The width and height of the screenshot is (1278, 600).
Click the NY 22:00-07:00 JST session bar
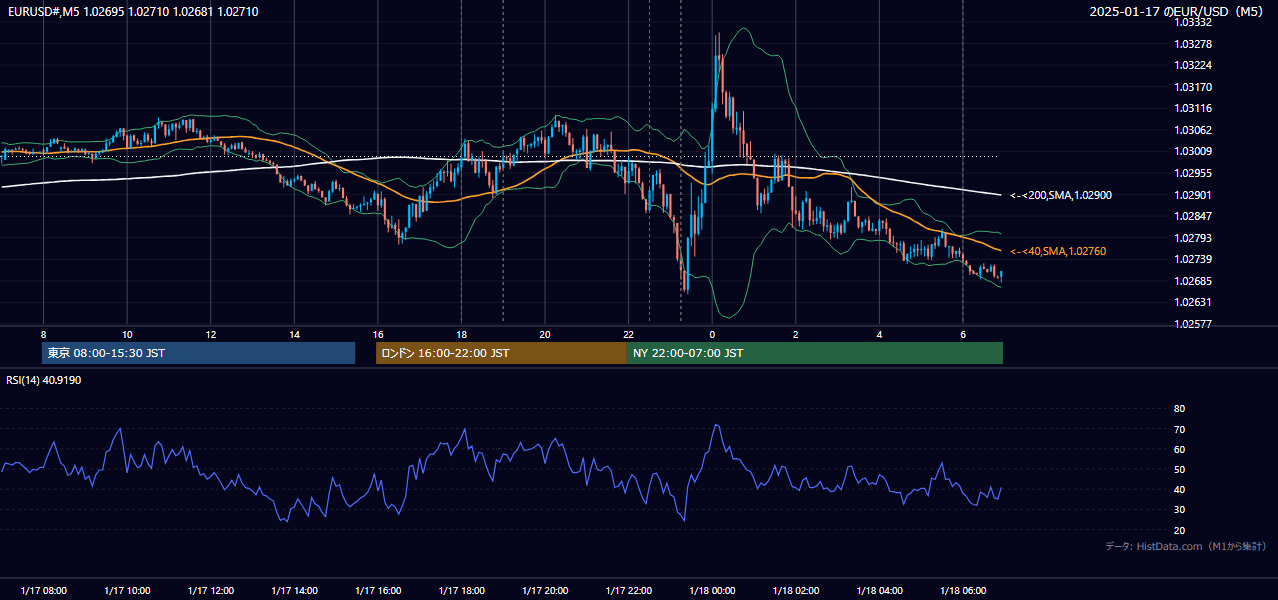pos(815,353)
